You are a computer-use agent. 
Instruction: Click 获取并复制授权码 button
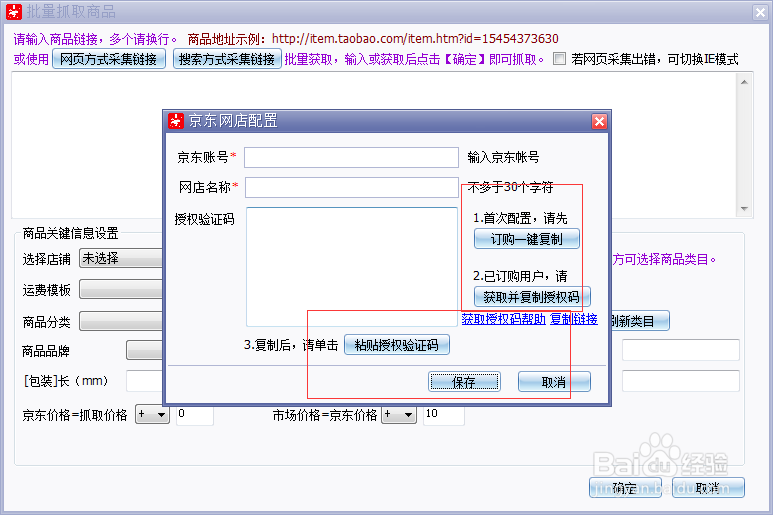[x=532, y=297]
